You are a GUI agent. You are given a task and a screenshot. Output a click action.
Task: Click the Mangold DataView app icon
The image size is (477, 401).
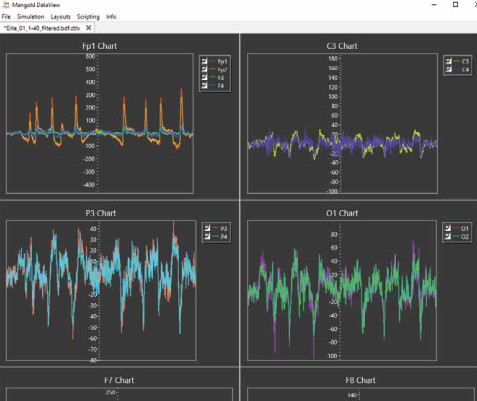coord(6,5)
